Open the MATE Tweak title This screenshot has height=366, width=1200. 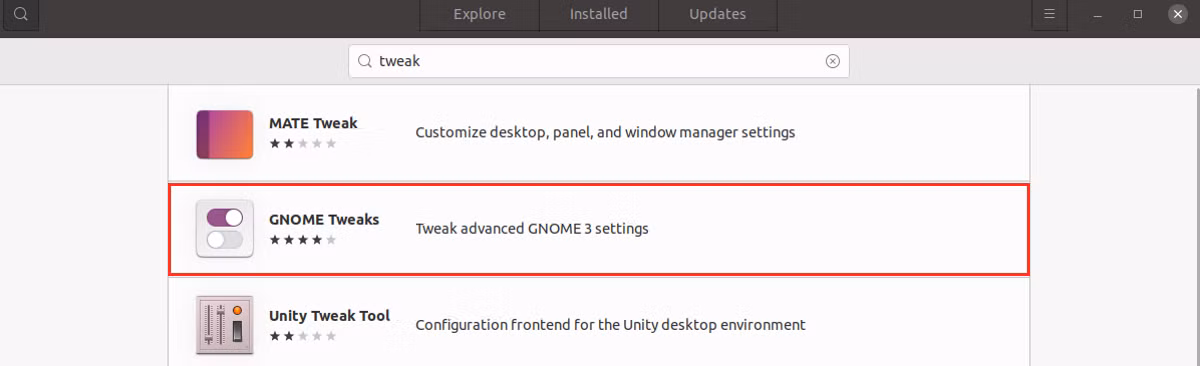point(313,123)
